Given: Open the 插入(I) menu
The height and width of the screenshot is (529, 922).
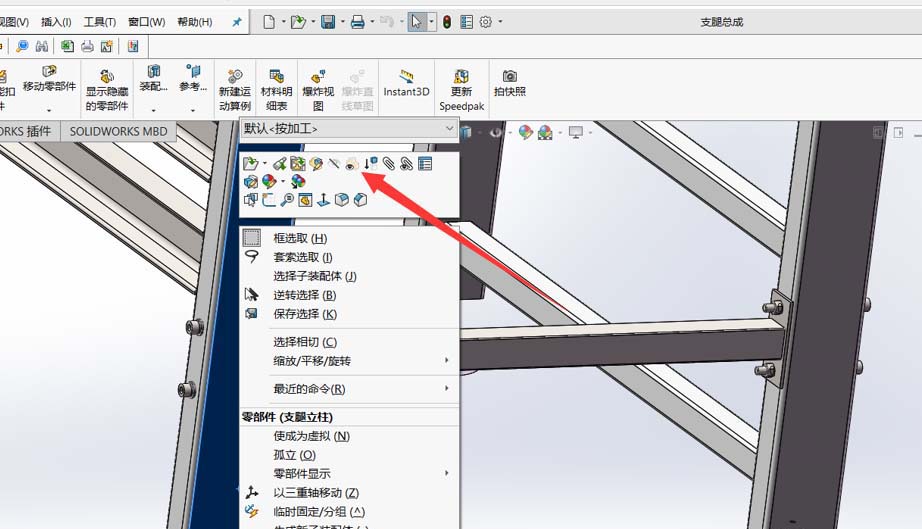Looking at the screenshot, I should click(x=56, y=22).
